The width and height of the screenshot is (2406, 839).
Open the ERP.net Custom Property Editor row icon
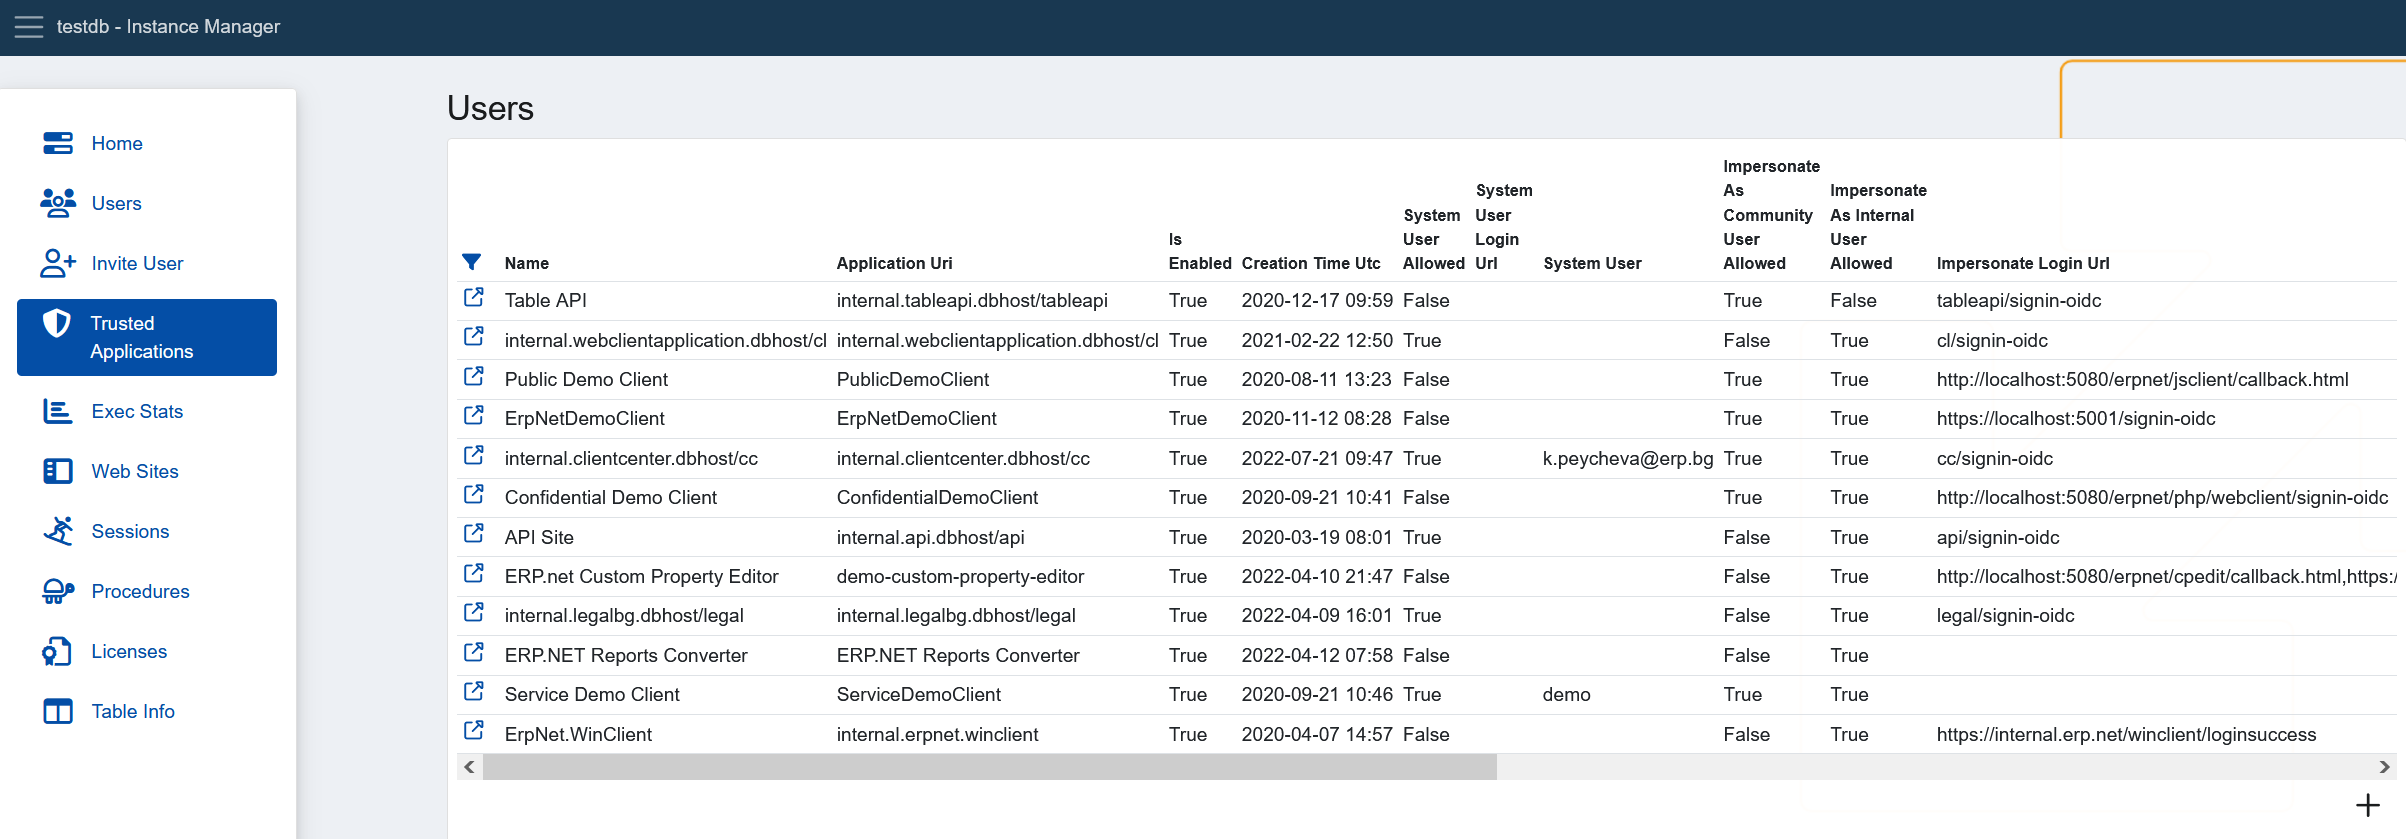tap(474, 574)
